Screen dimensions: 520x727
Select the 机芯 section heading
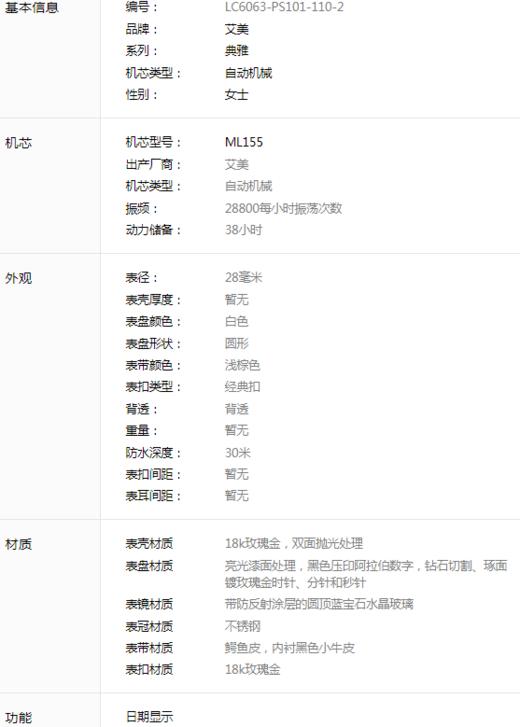19,143
